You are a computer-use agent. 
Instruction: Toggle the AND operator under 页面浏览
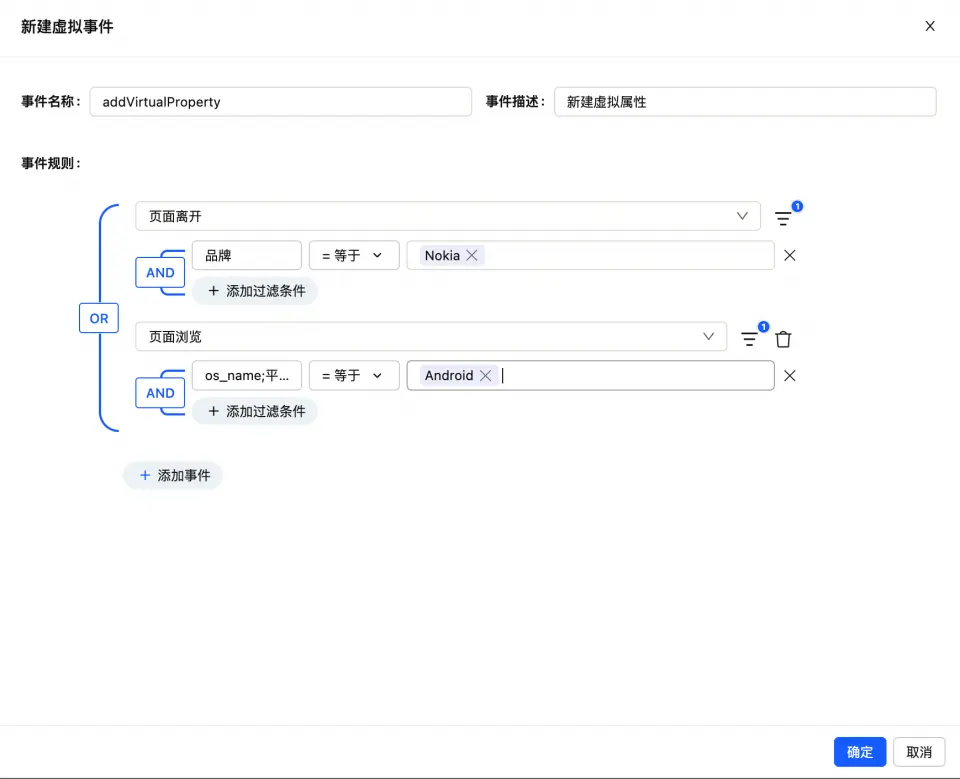coord(160,393)
